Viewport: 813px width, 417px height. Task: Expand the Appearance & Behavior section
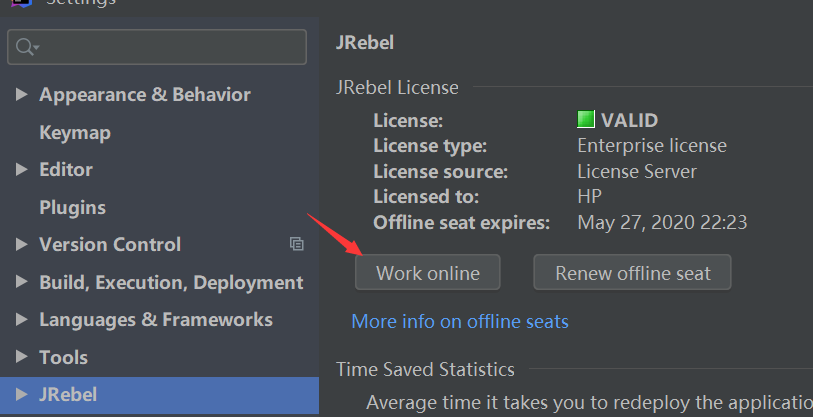22,95
